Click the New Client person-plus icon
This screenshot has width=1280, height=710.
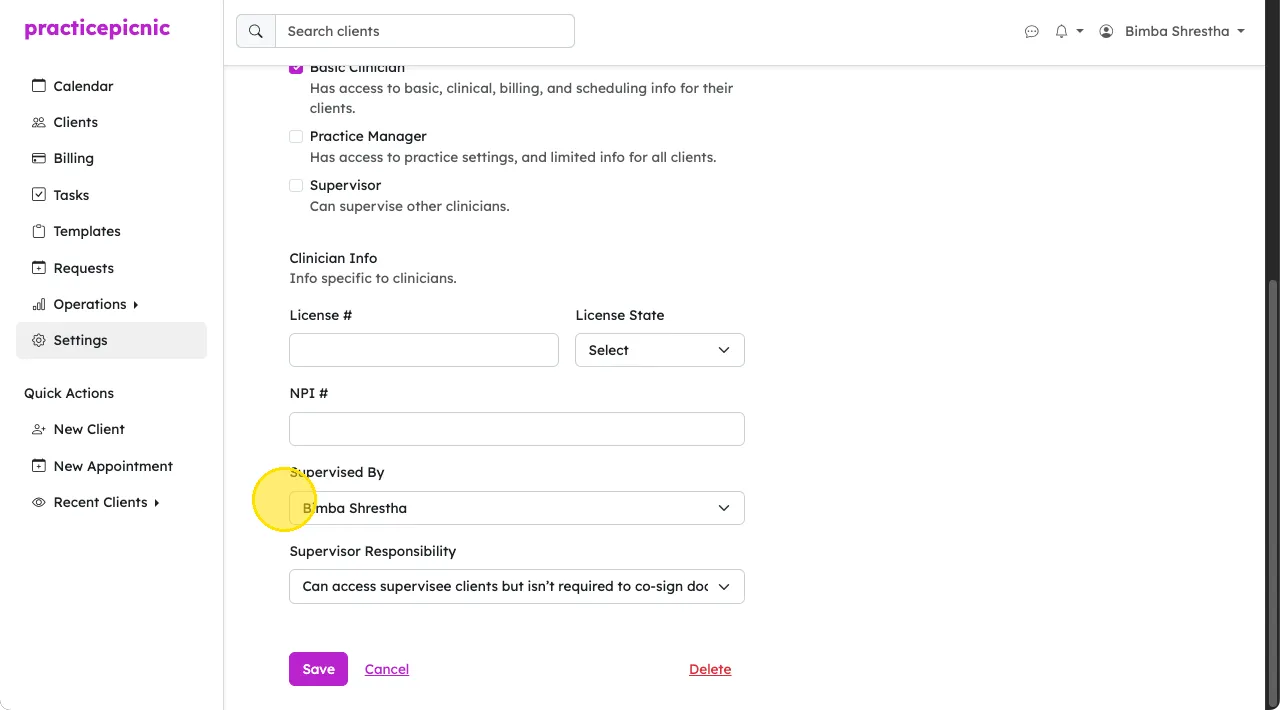(x=39, y=429)
